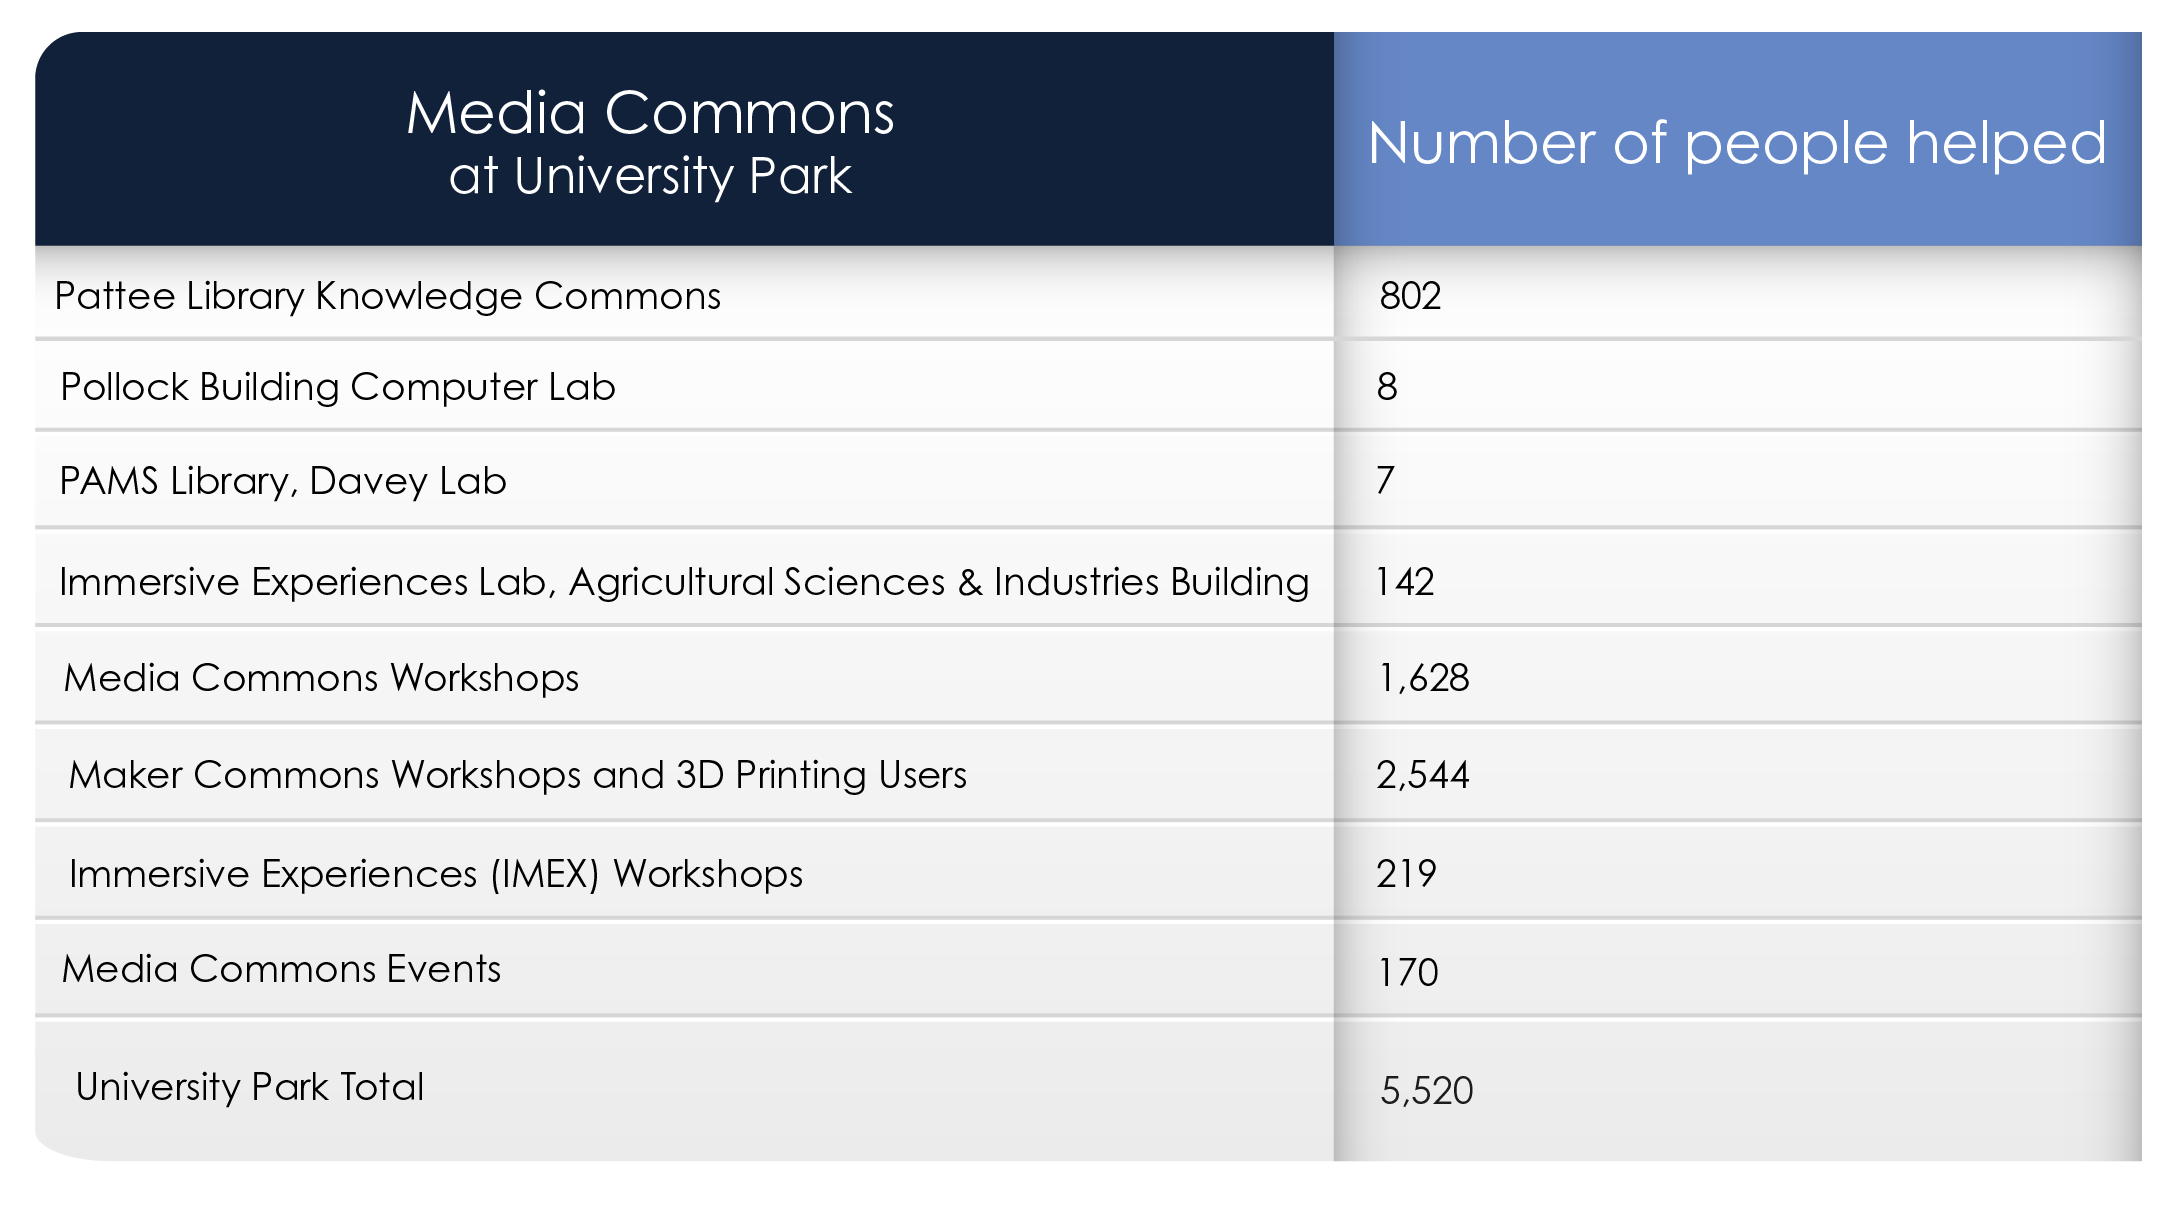Click the Pattee Library Knowledge Commons row label
The image size is (2179, 1209).
tap(387, 296)
